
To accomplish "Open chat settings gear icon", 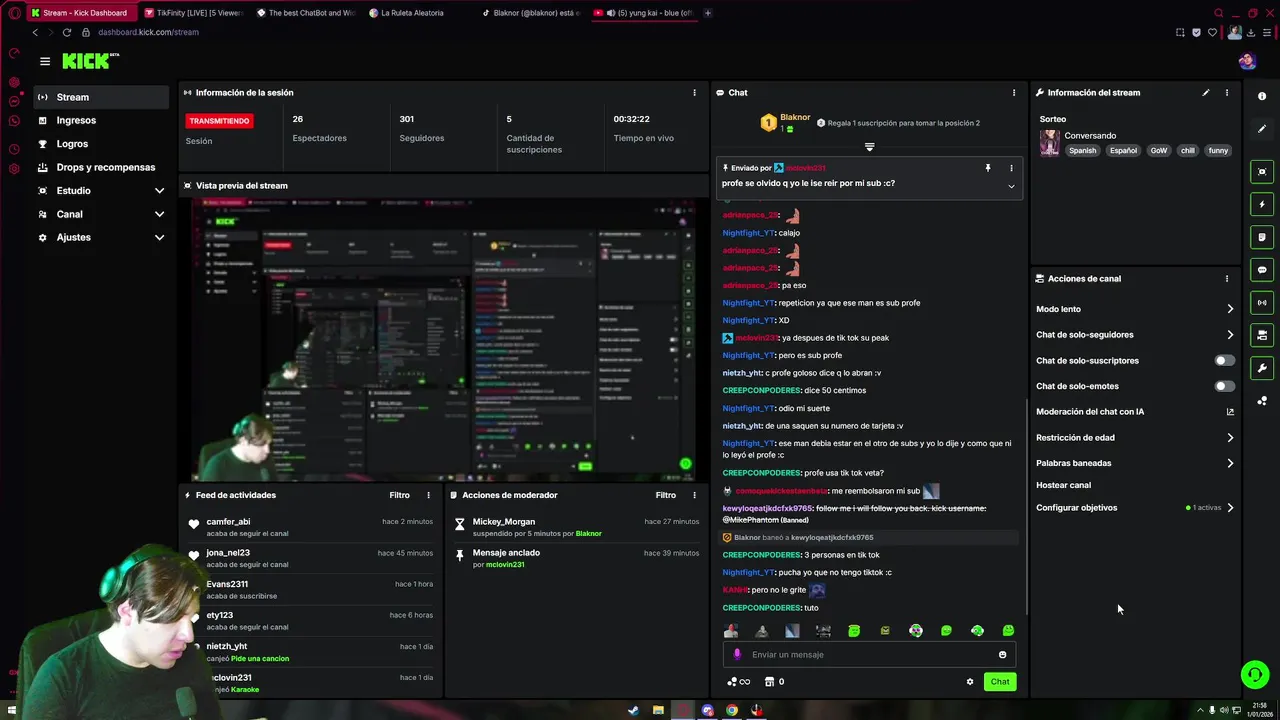I will (970, 682).
